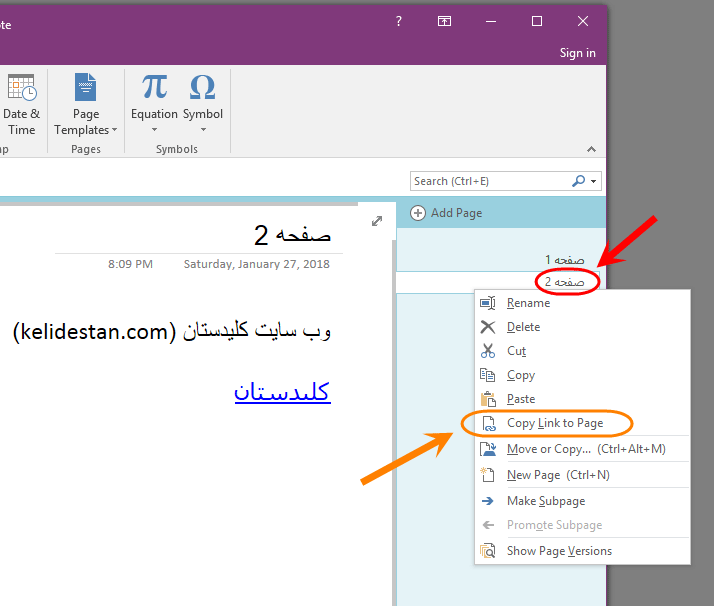The height and width of the screenshot is (606, 714).
Task: Click the scissors Cut icon
Action: pyautogui.click(x=488, y=351)
